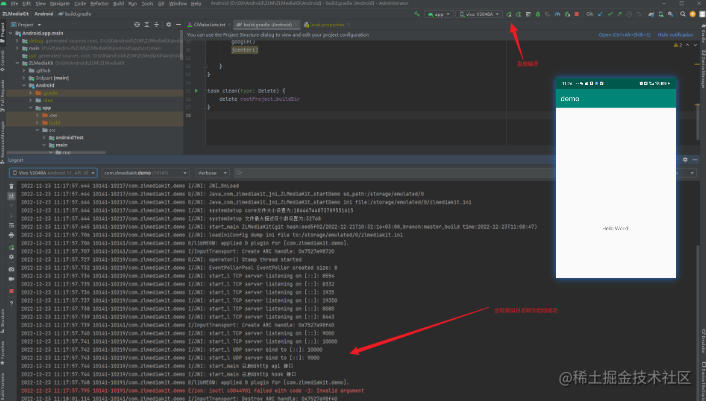Open logcat help question mark icon

coord(12,303)
